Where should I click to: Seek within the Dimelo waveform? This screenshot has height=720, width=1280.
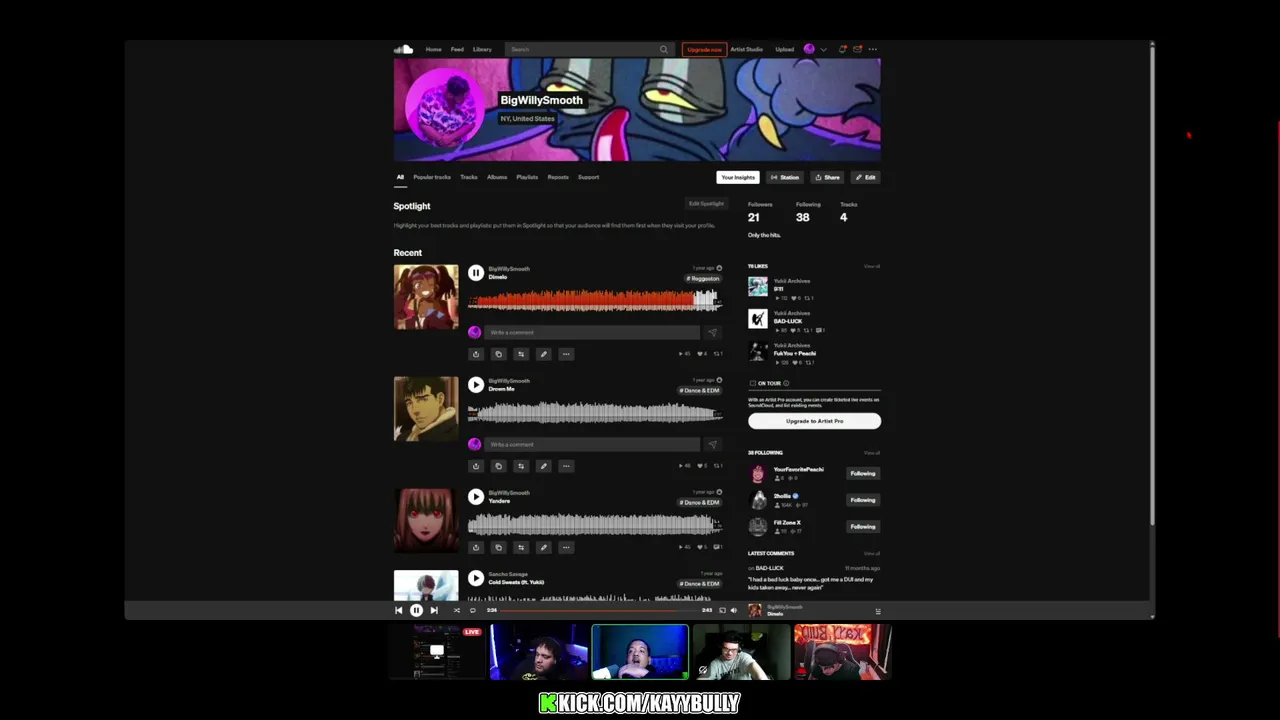[594, 300]
